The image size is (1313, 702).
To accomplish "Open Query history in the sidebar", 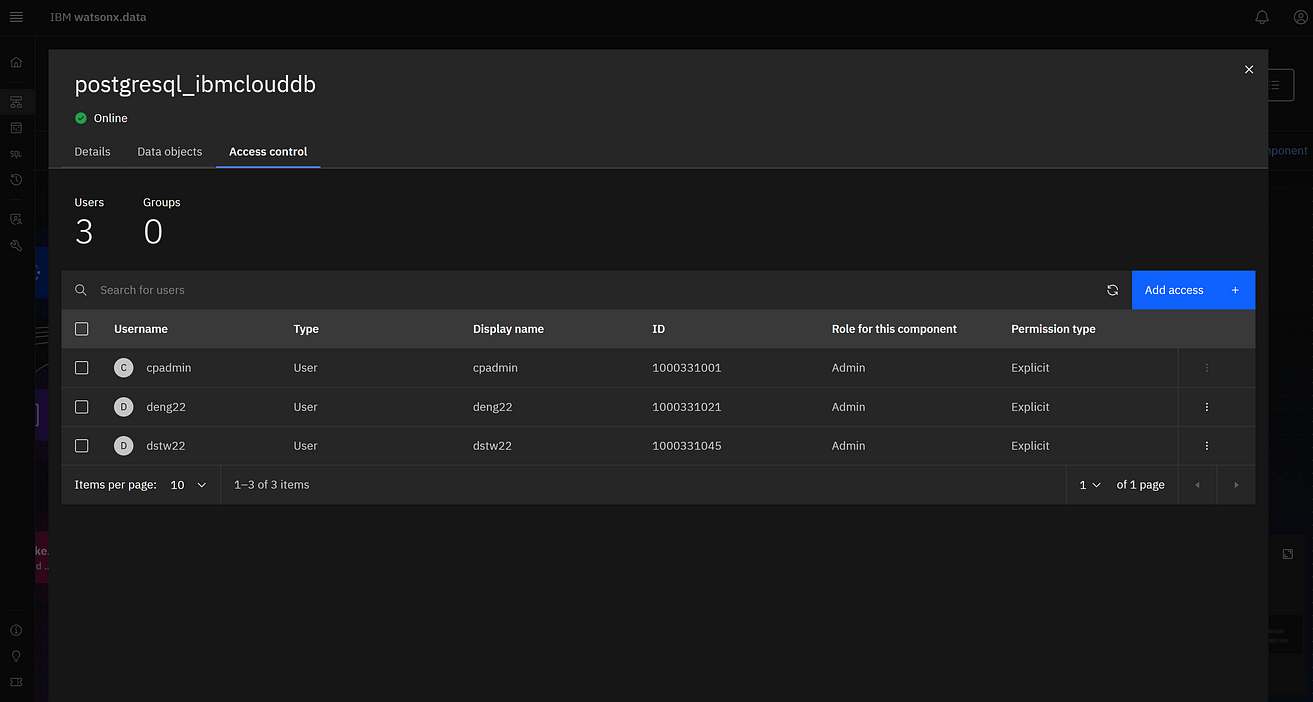I will click(x=16, y=180).
